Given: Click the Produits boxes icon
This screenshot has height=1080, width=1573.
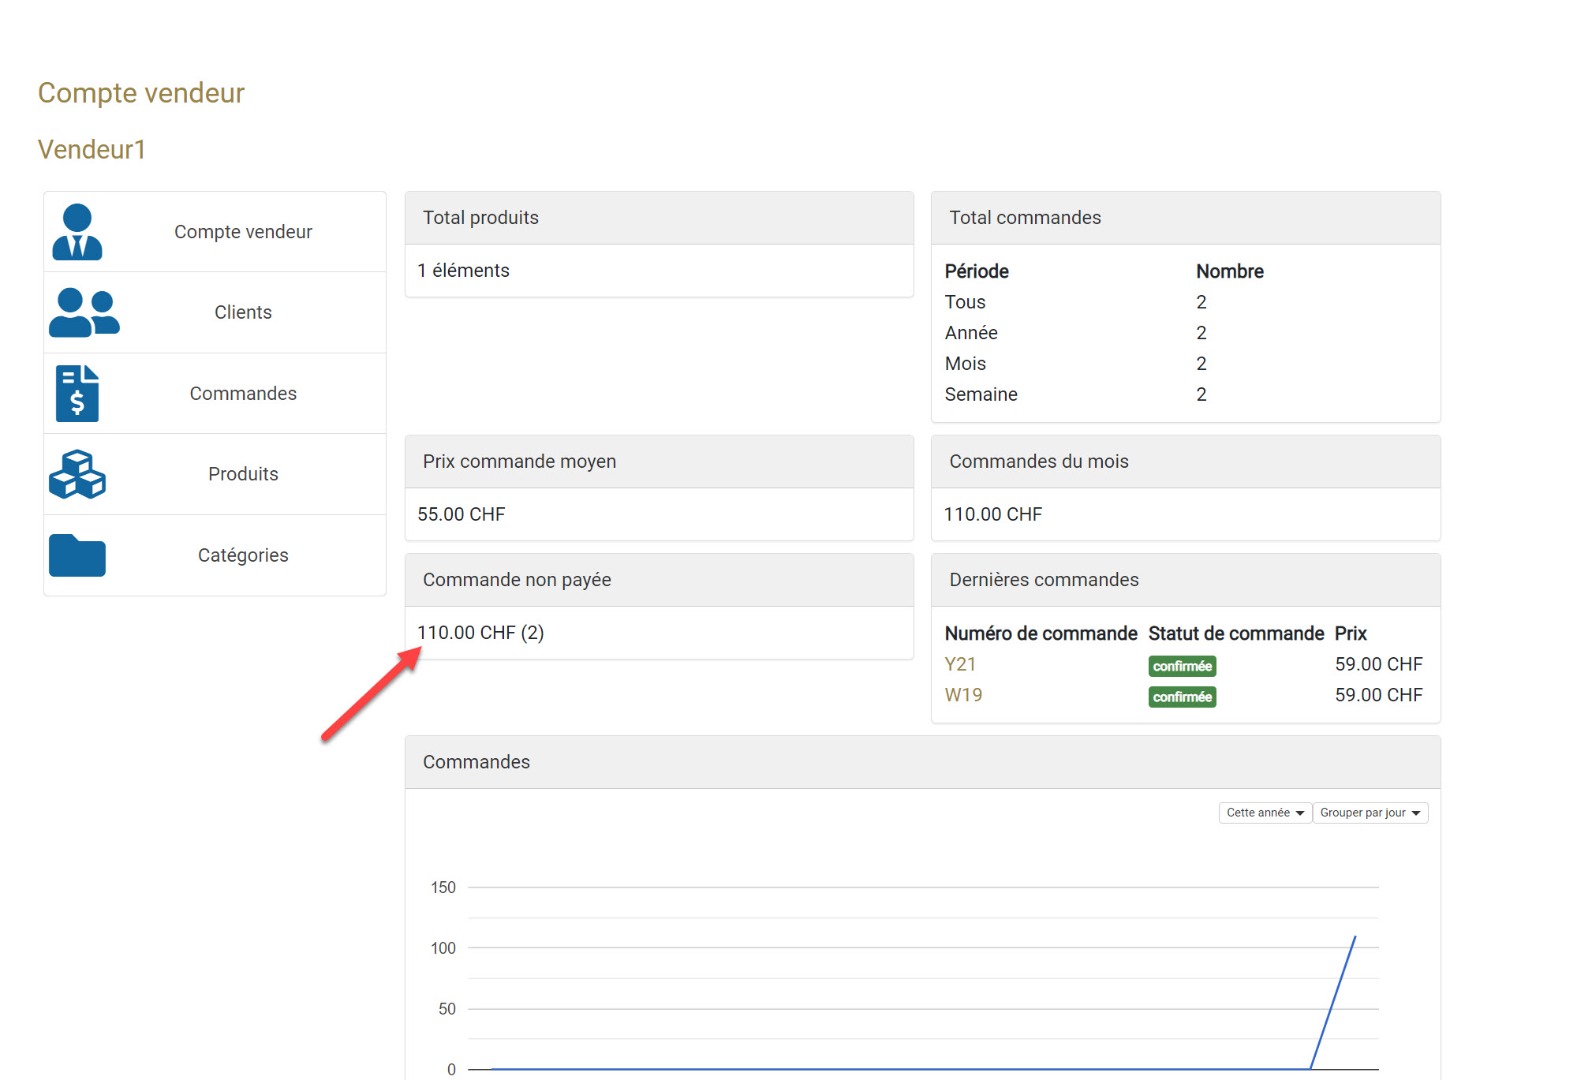Looking at the screenshot, I should (x=77, y=474).
